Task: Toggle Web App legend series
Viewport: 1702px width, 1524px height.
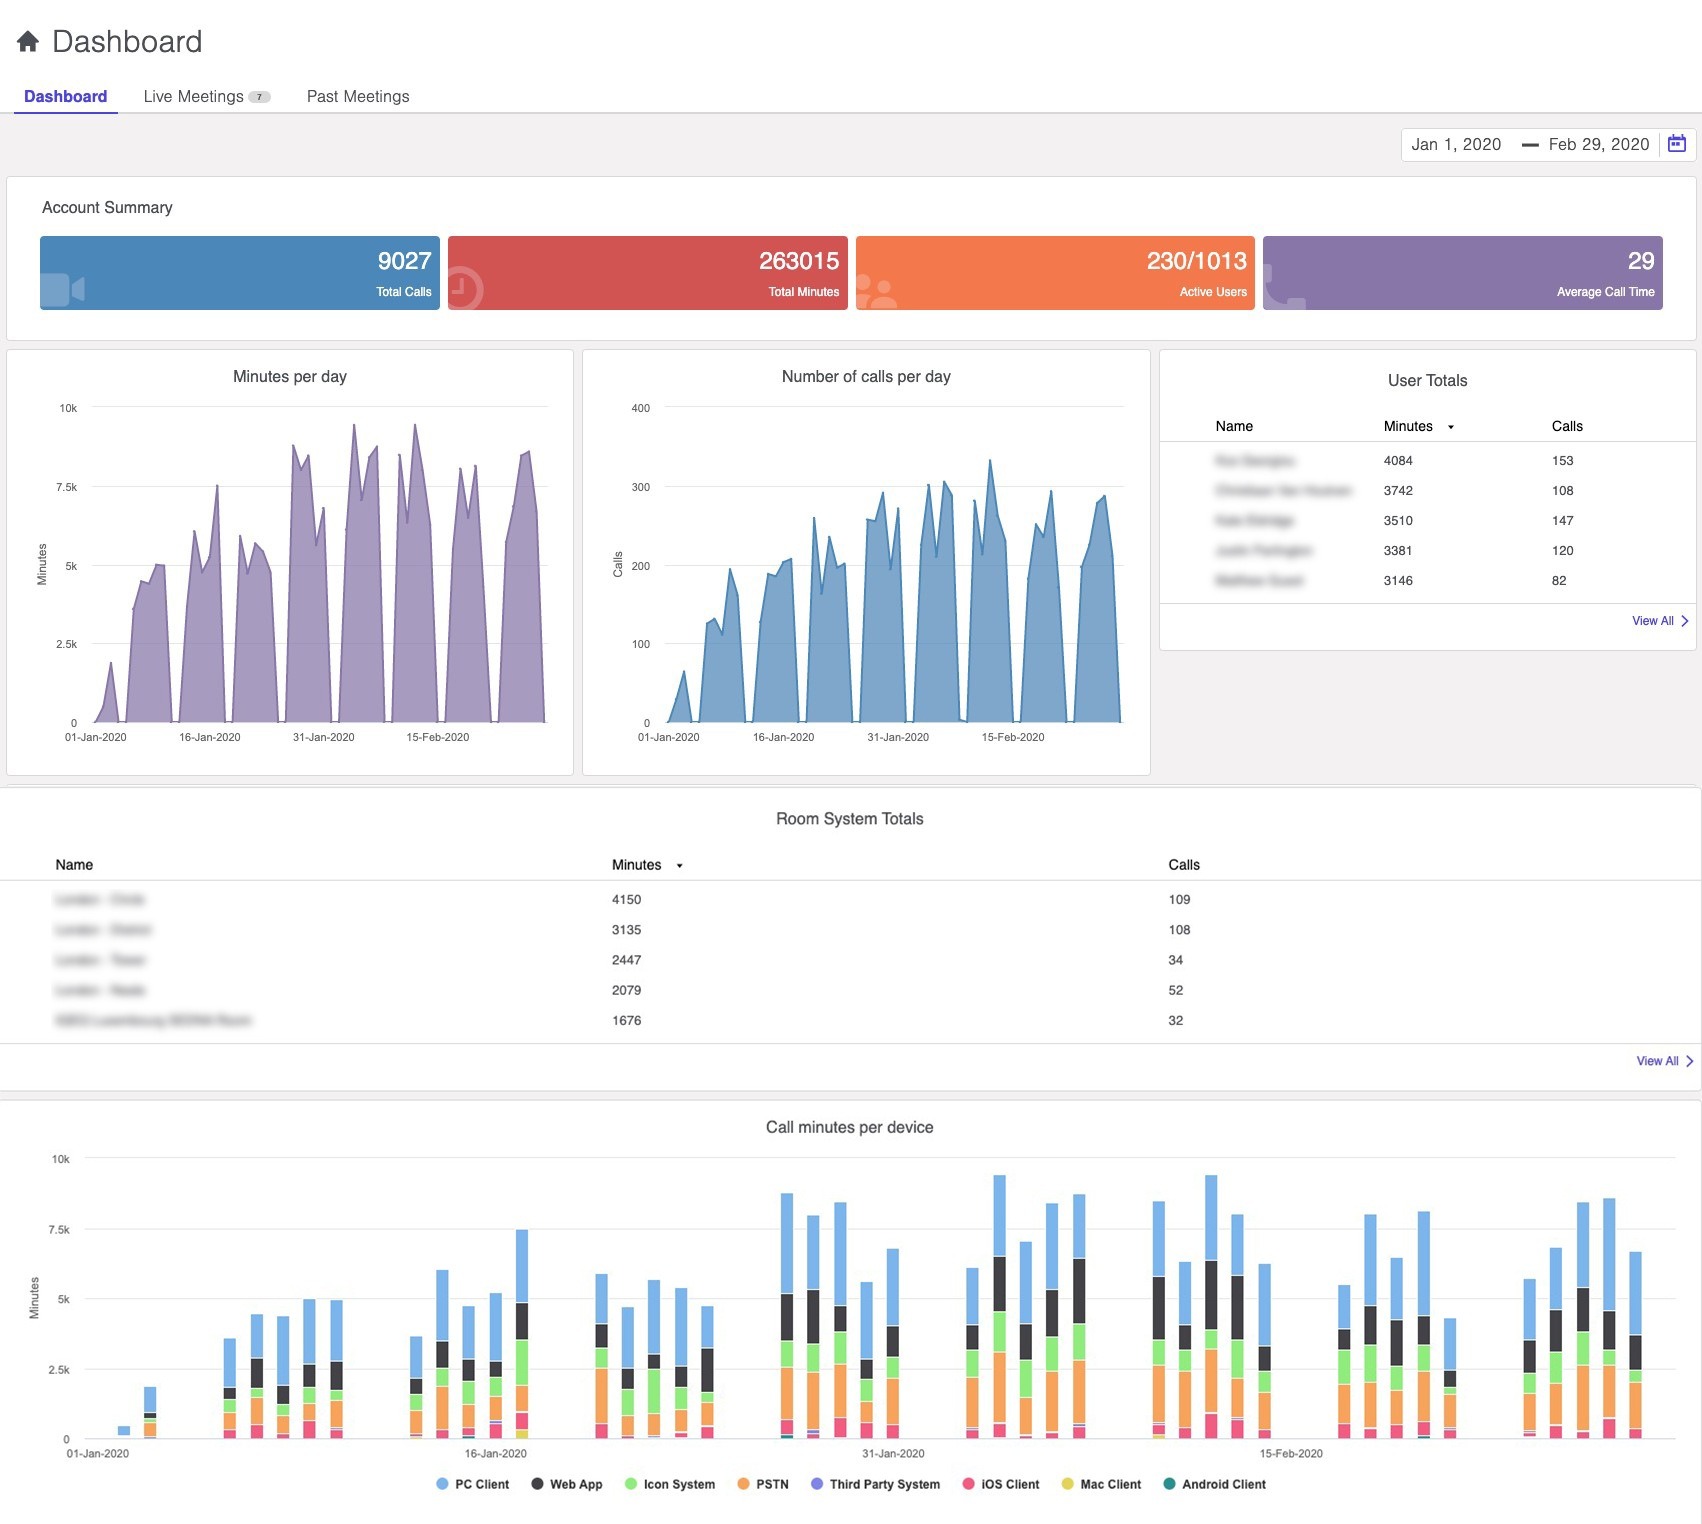Action: point(567,1484)
